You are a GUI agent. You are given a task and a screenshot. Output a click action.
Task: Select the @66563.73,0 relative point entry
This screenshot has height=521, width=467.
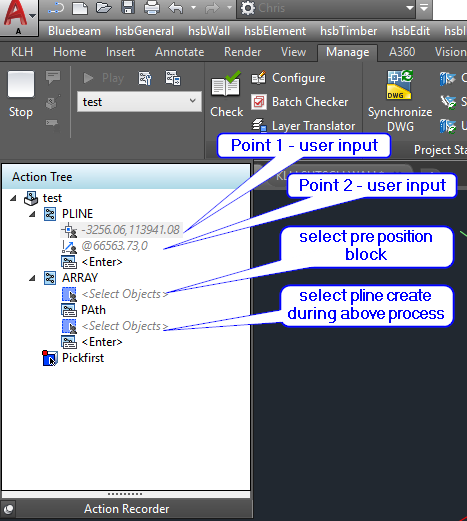(x=114, y=246)
